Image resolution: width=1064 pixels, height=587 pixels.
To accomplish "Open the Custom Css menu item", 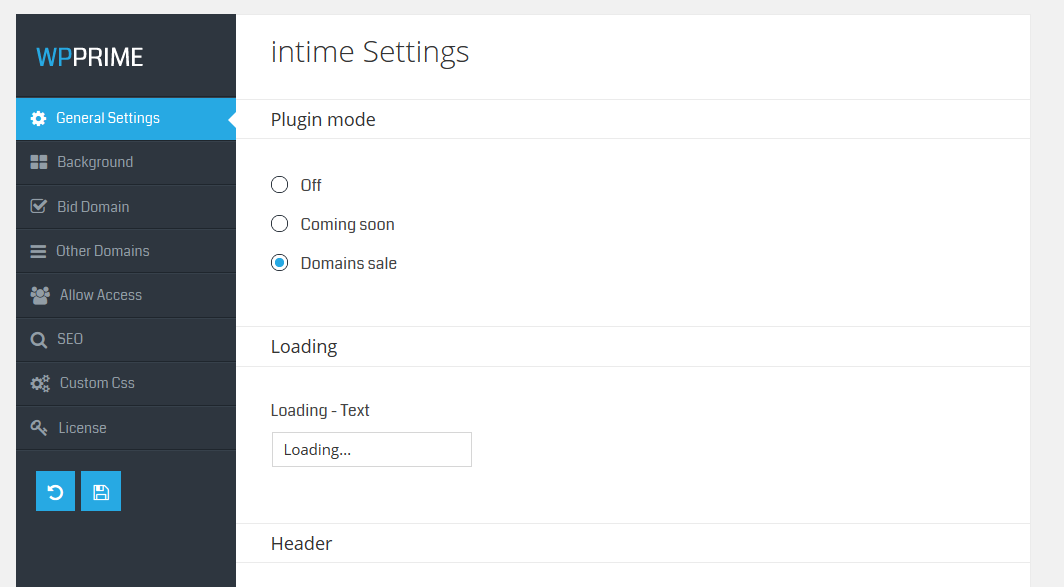I will click(97, 383).
